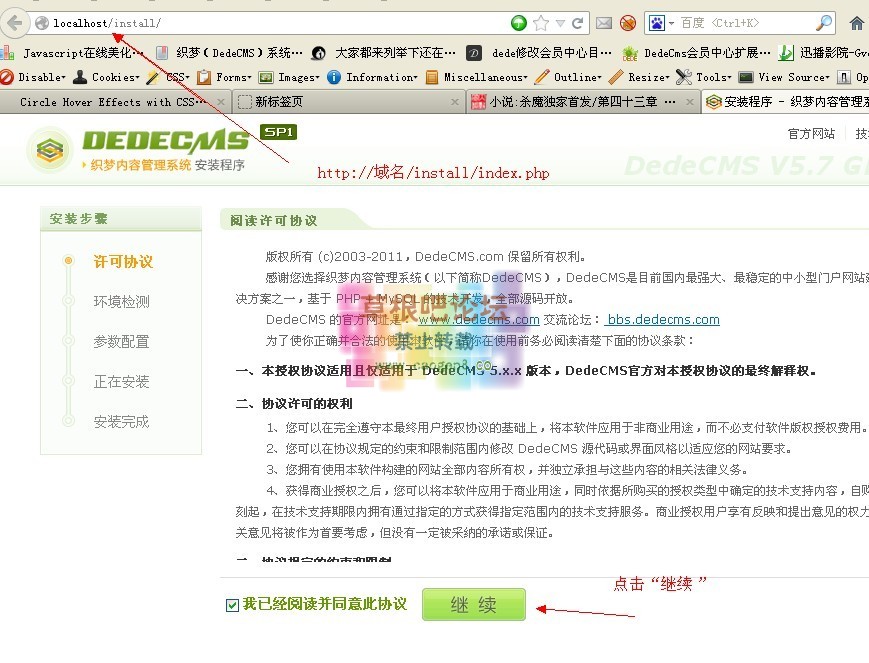Click the mail envelope toolbar icon
The width and height of the screenshot is (869, 663).
(x=604, y=23)
